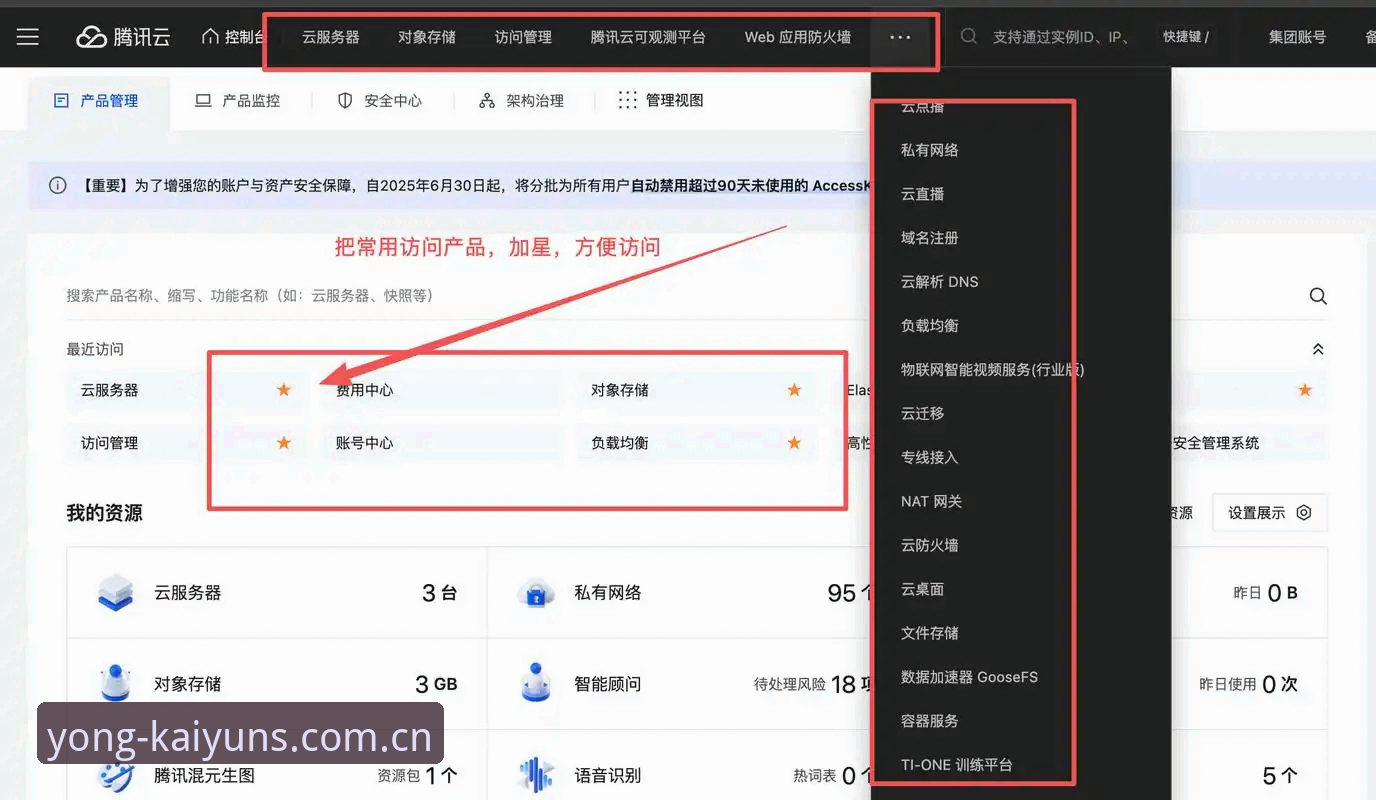1376x800 pixels.
Task: Click the 云服务器 resource icon
Action: tap(116, 593)
